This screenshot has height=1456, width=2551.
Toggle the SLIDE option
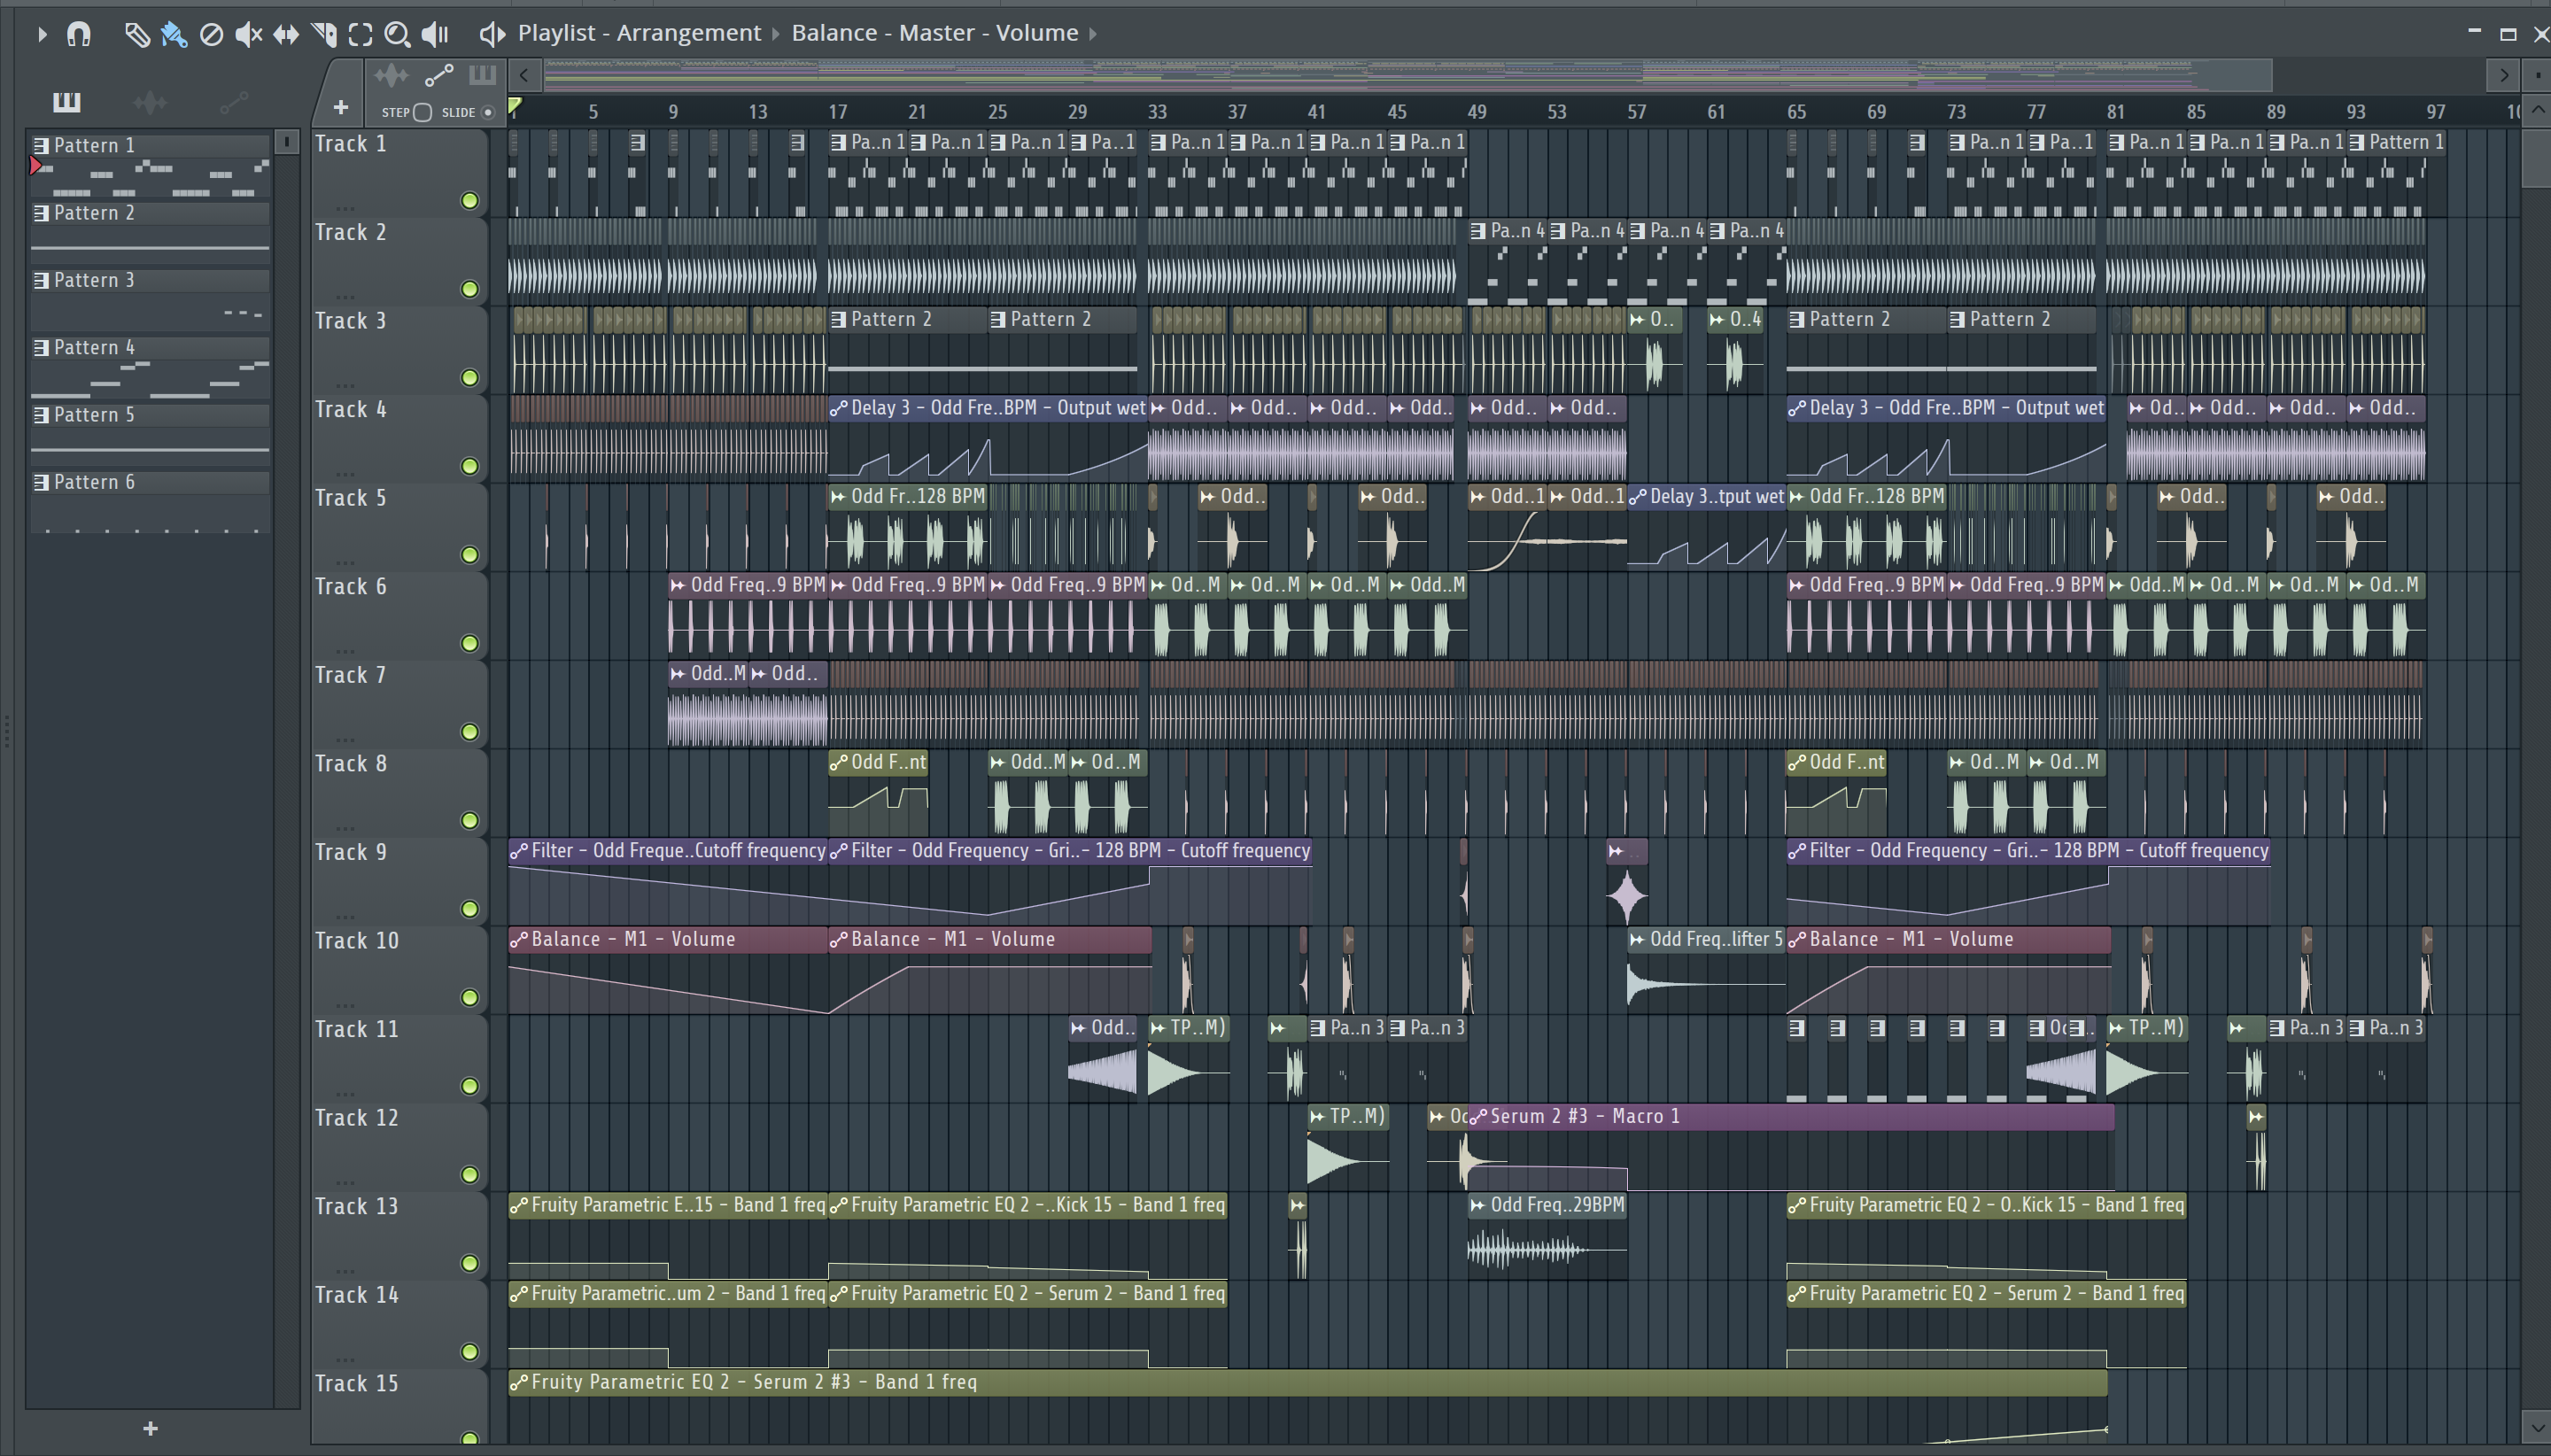pyautogui.click(x=488, y=112)
